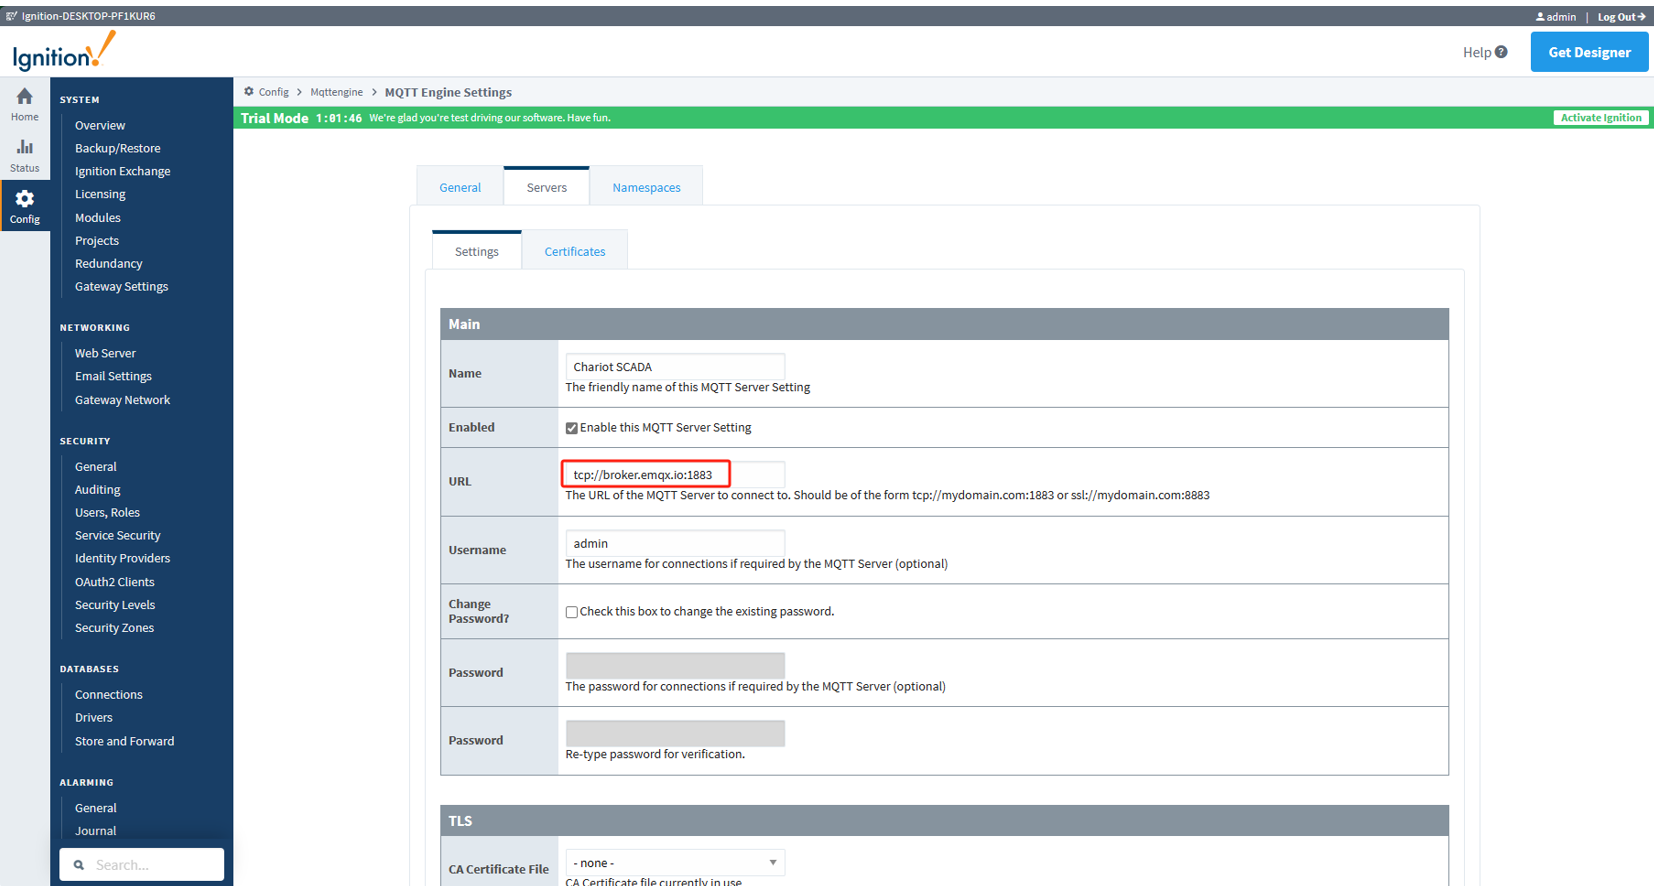
Task: Open General under Alarming
Action: point(96,808)
